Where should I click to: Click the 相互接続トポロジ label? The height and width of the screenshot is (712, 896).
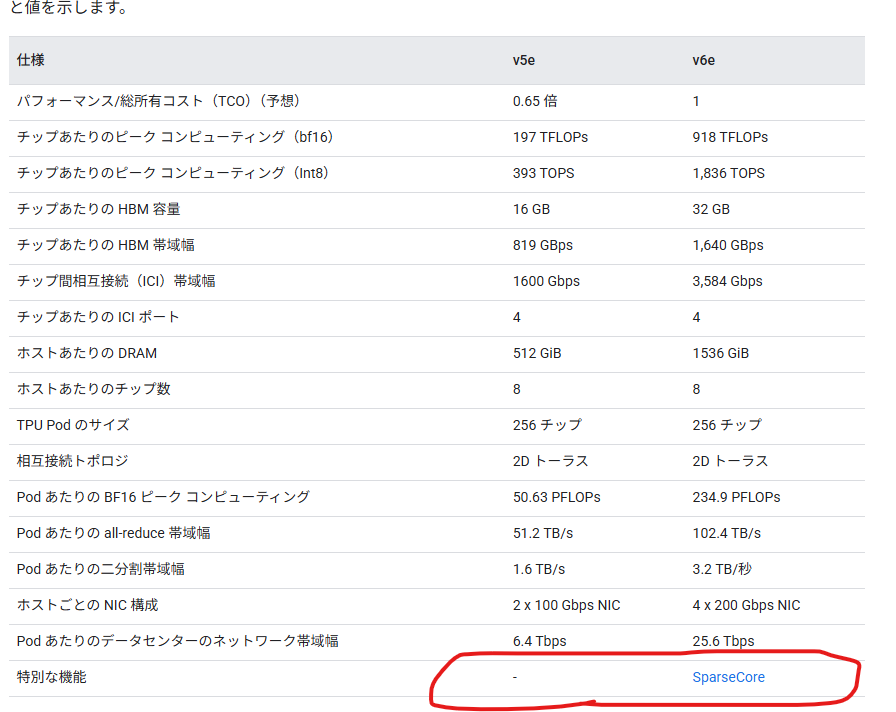[x=73, y=461]
